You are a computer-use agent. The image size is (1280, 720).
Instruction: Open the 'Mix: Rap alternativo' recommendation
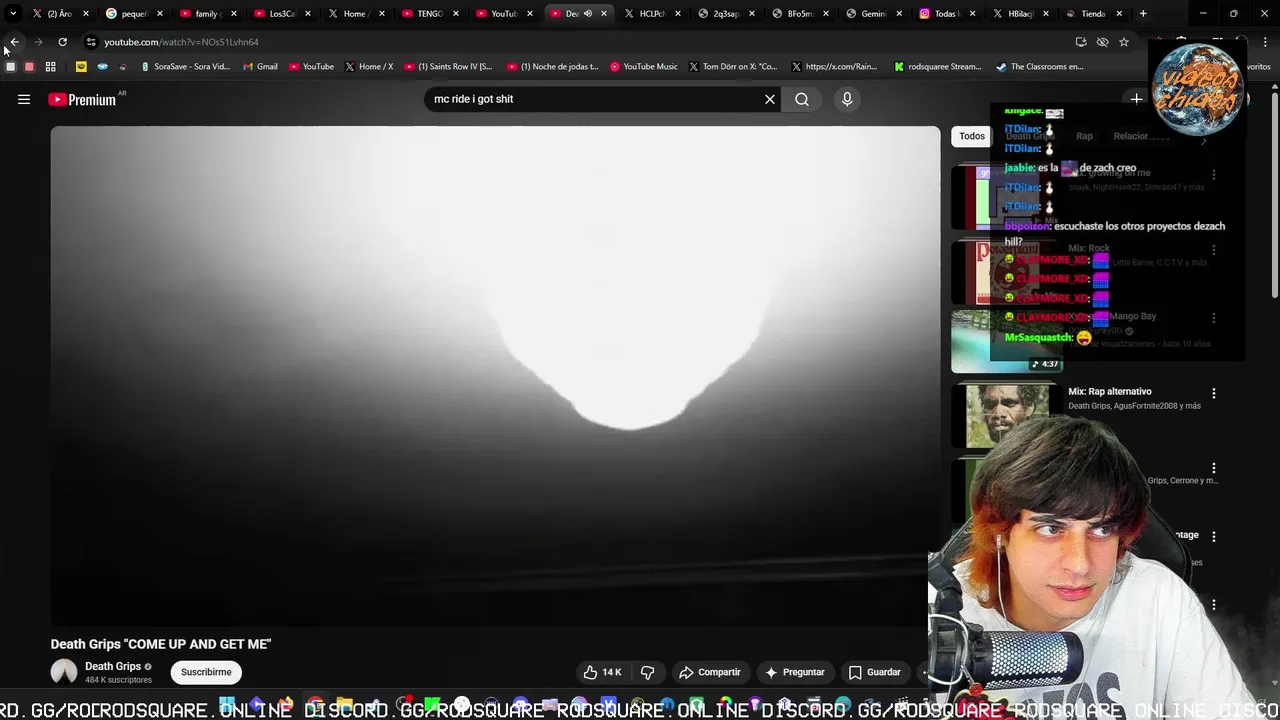tap(1110, 391)
